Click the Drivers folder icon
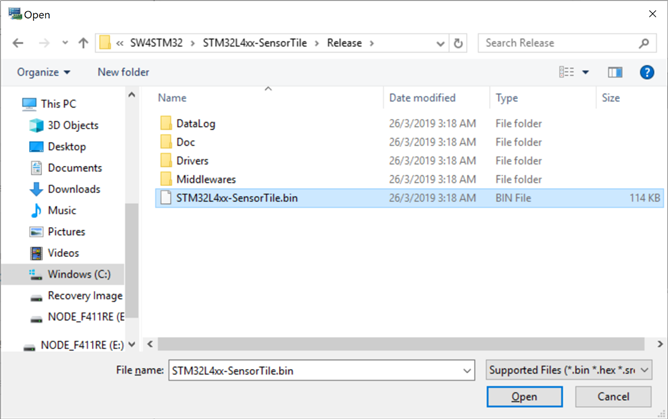 click(166, 161)
